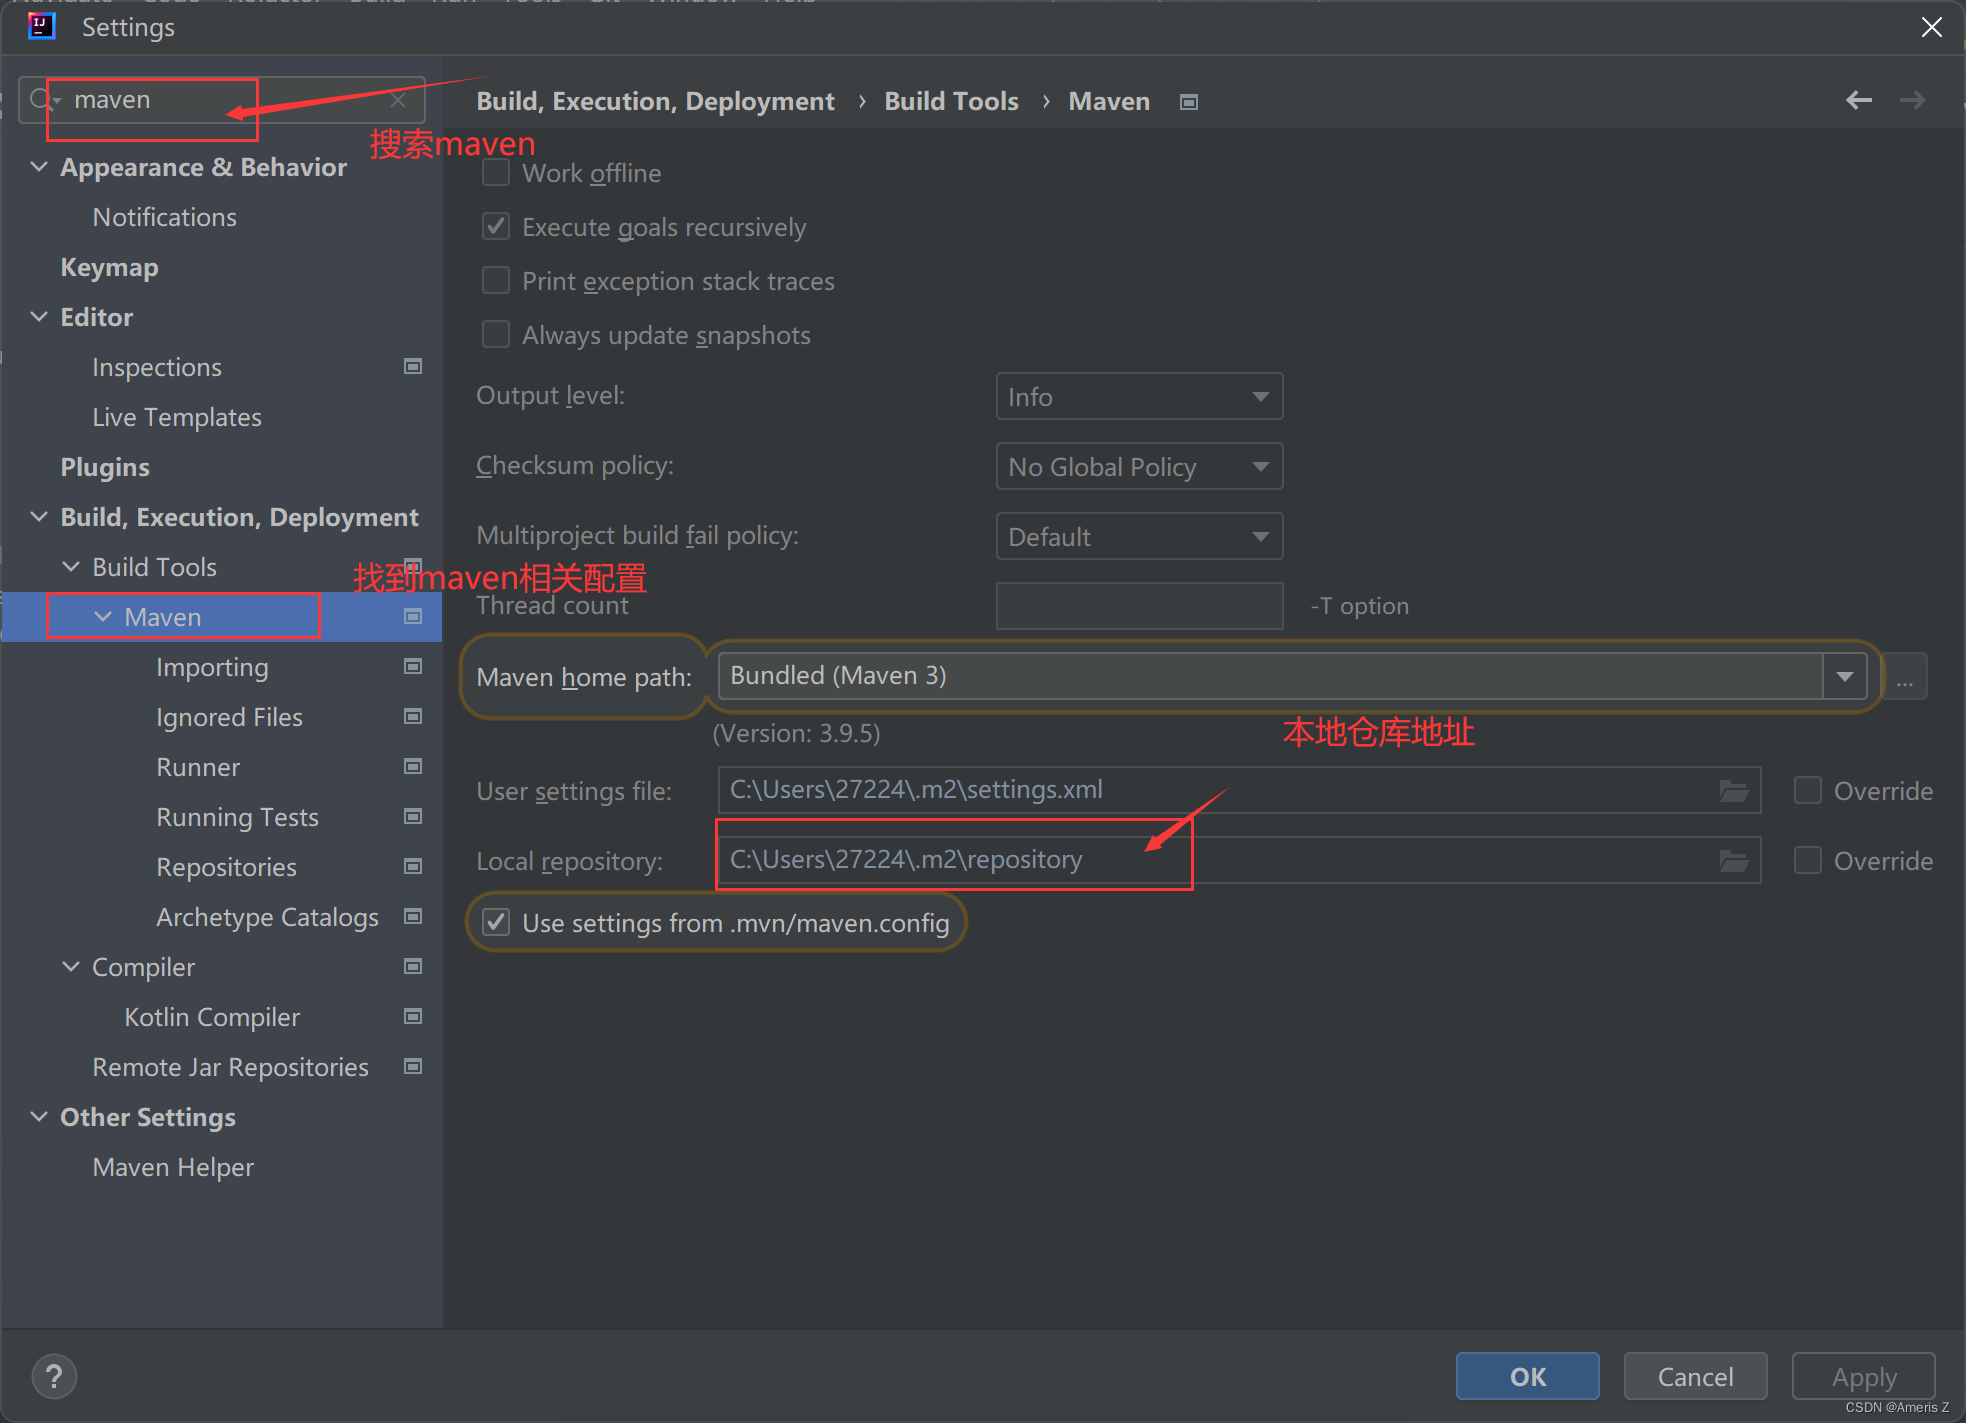Open Plugins settings
1966x1423 pixels.
tap(105, 467)
